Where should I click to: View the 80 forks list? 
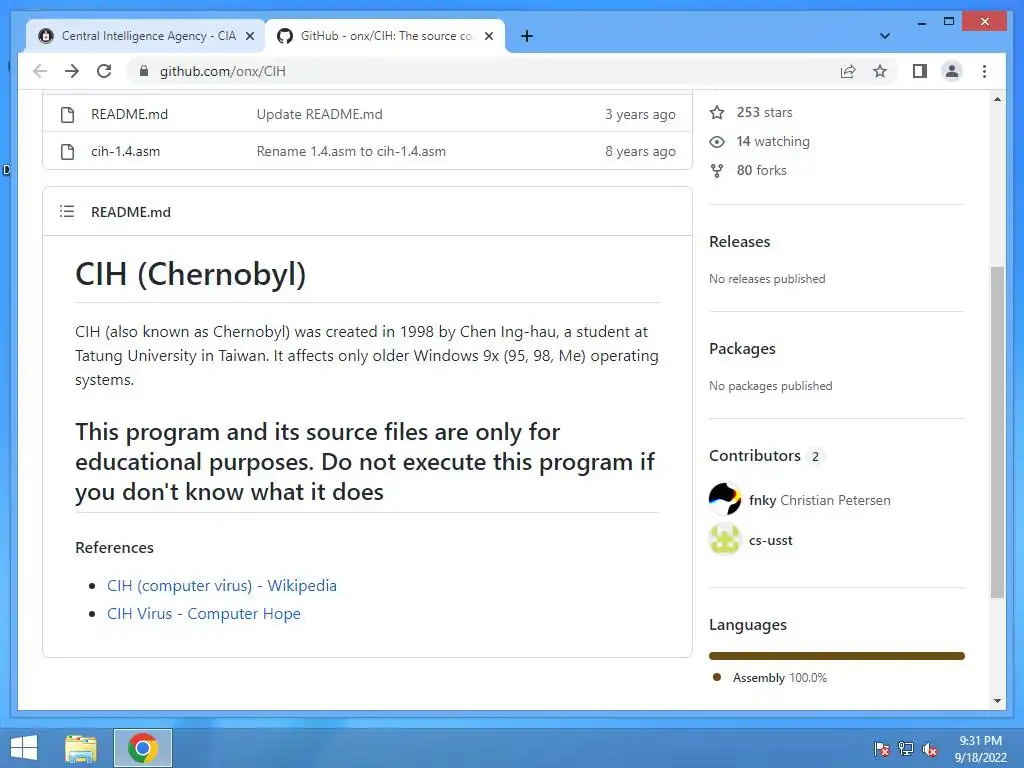tap(761, 170)
